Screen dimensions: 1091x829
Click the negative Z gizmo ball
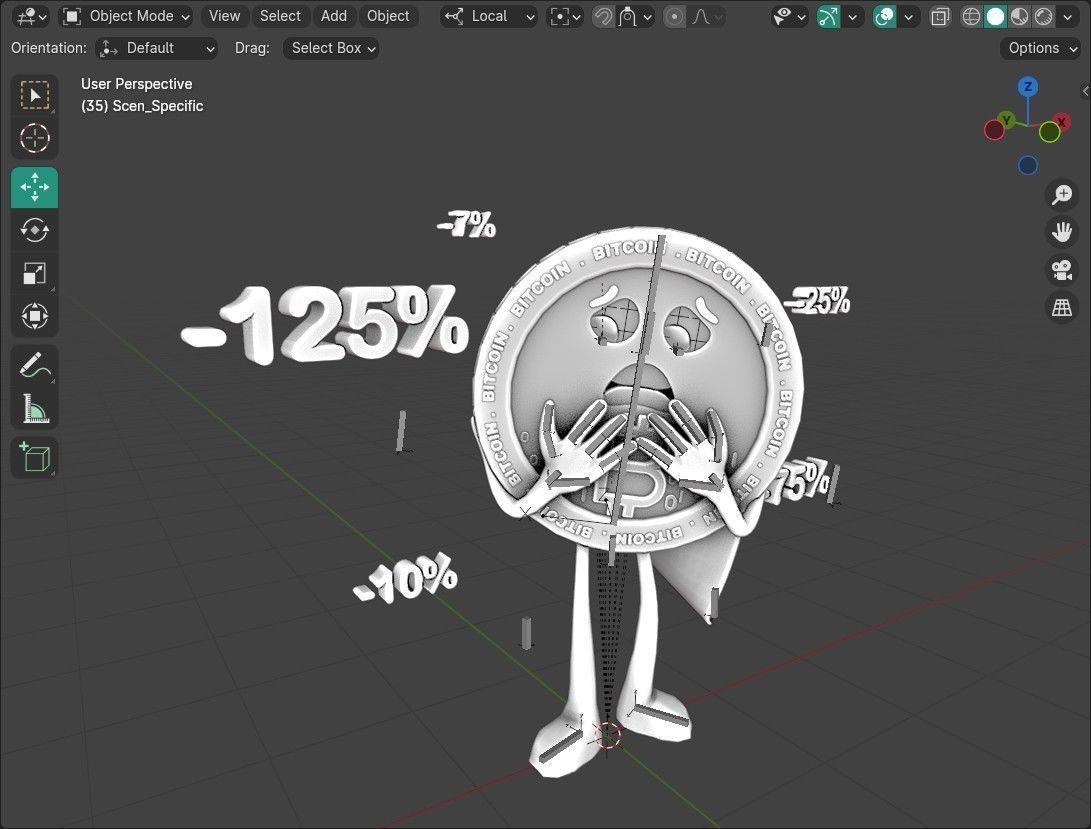point(1028,166)
